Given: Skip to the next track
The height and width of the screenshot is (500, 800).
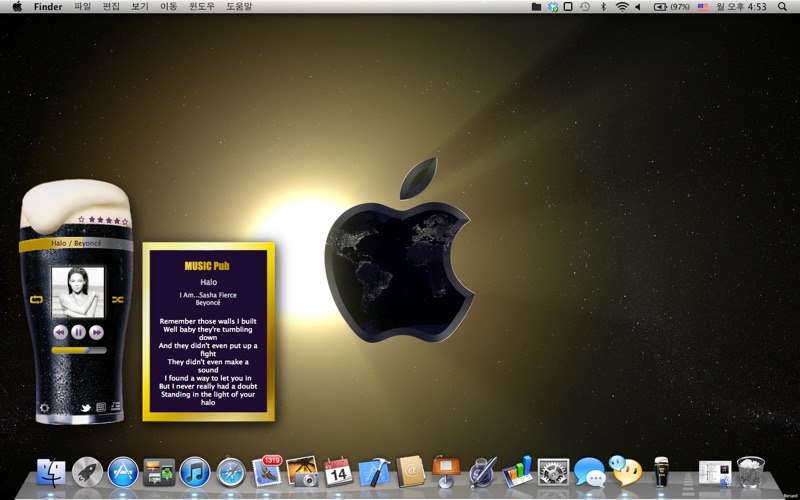Looking at the screenshot, I should pyautogui.click(x=97, y=331).
